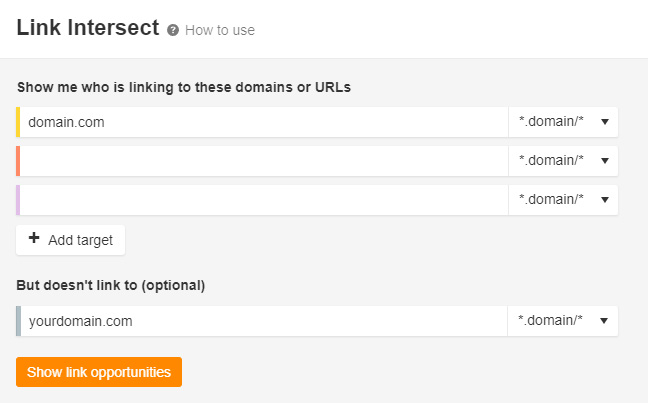Click gray-blue marker beside yourdomain.com
Image resolution: width=648 pixels, height=403 pixels.
[18, 321]
